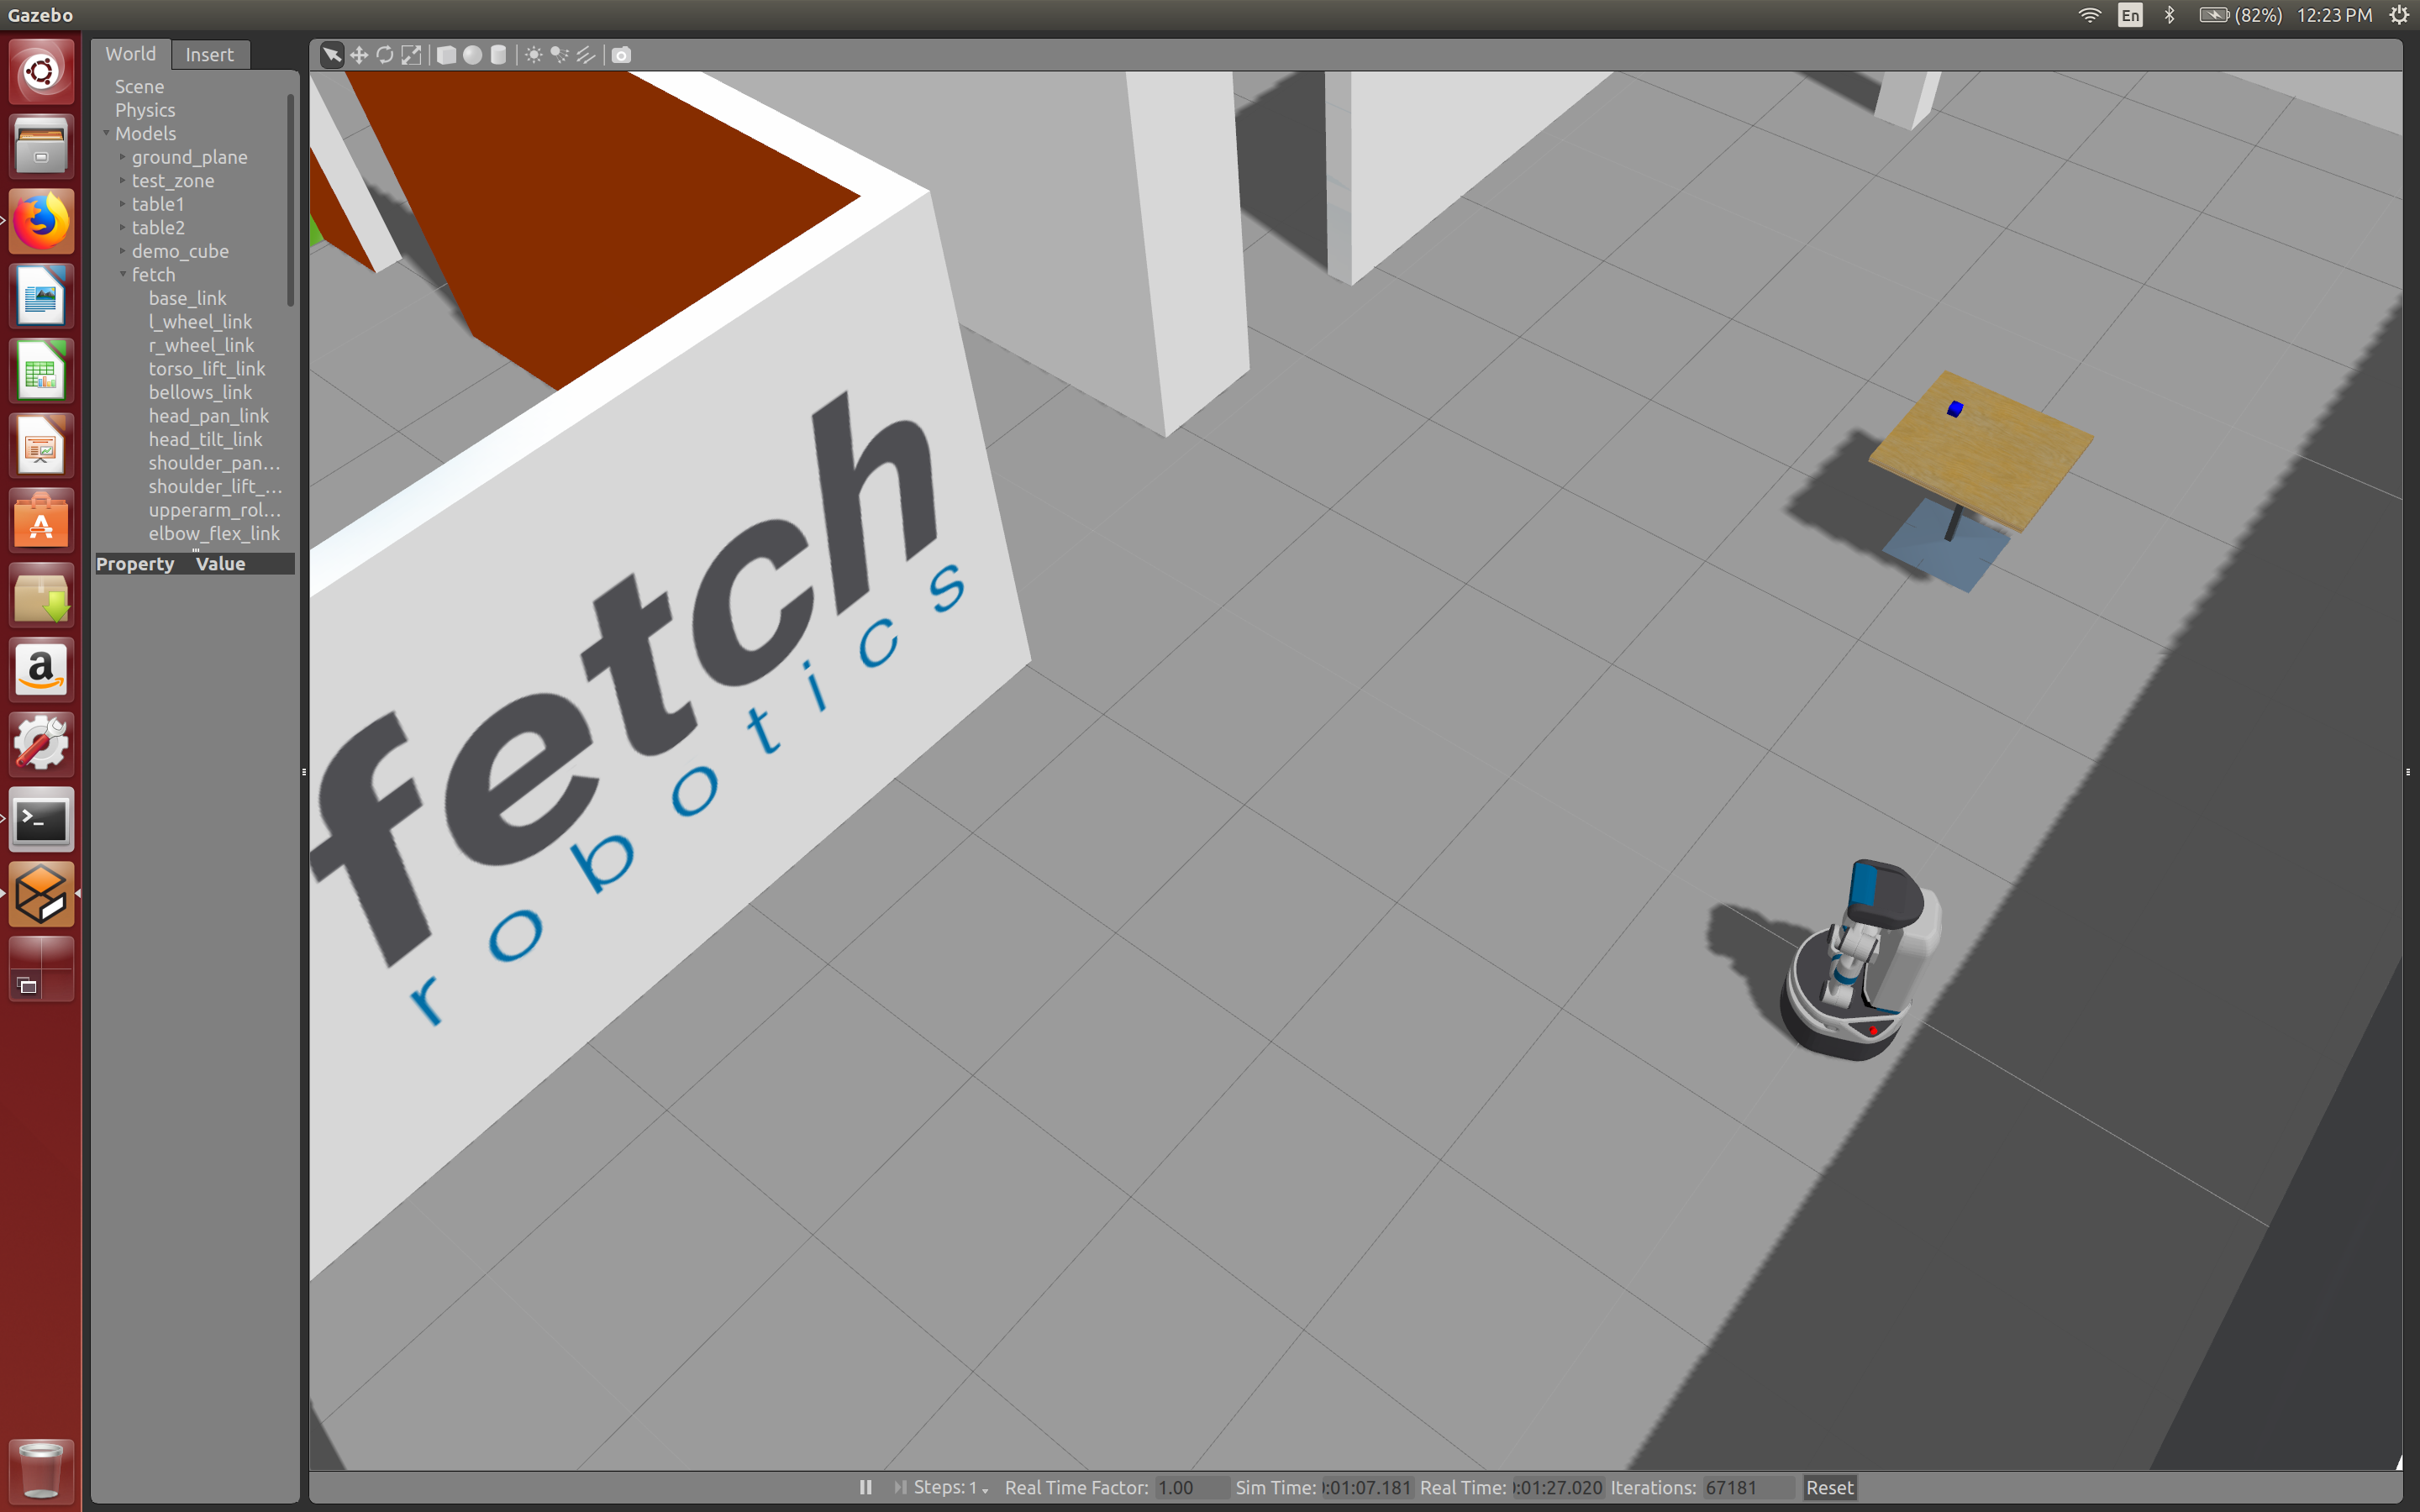Open the Steps count dropdown

tap(985, 1489)
